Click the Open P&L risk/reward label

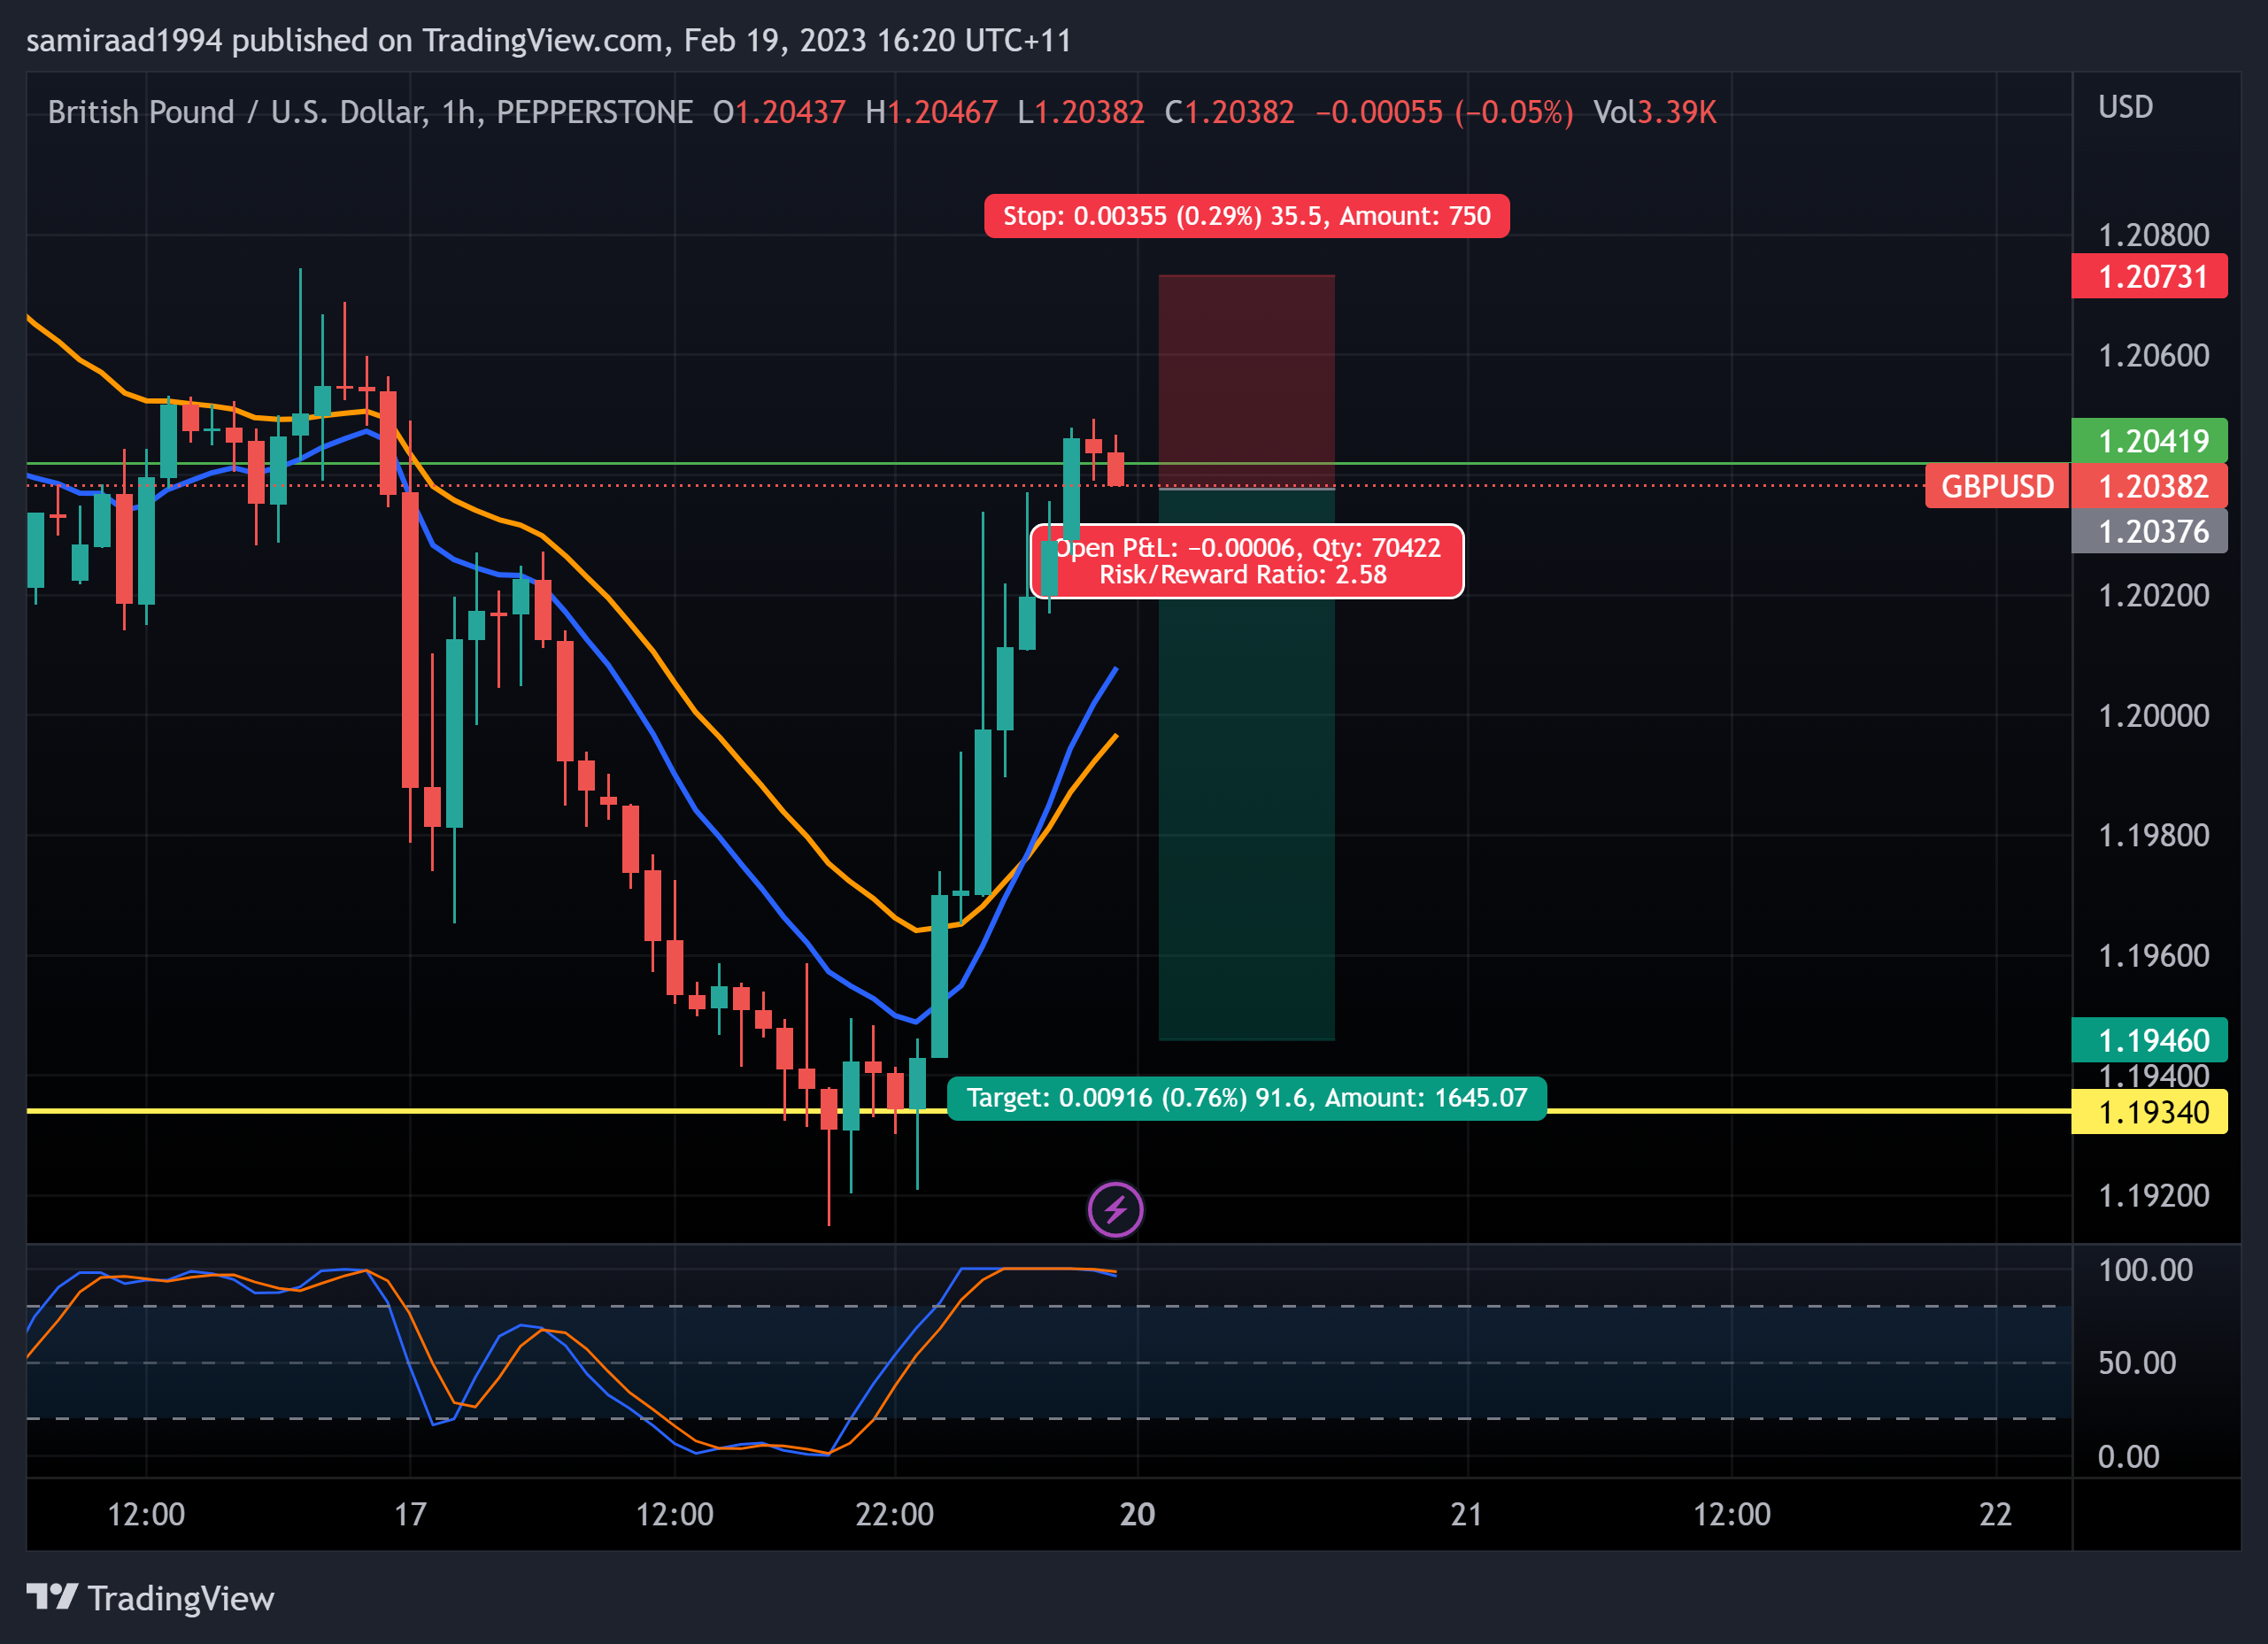pyautogui.click(x=1246, y=561)
